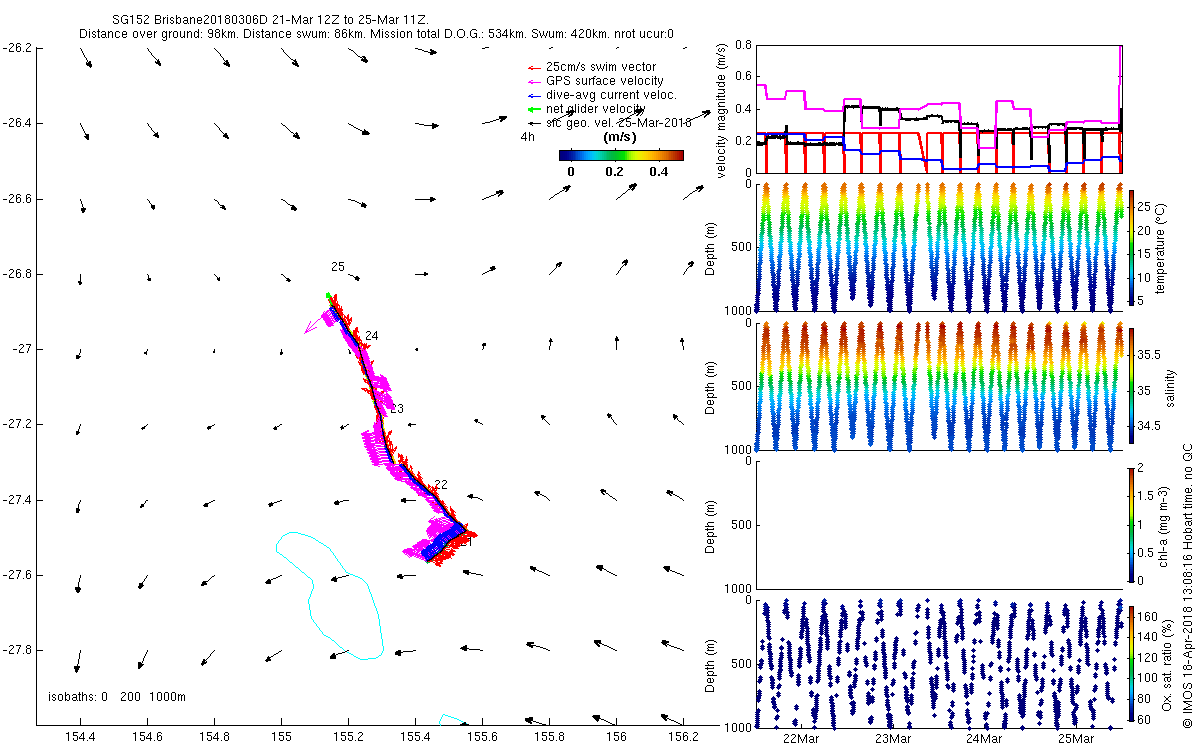Click the map longitude tick '156.2'
This screenshot has width=1200, height=750.
coord(683,737)
